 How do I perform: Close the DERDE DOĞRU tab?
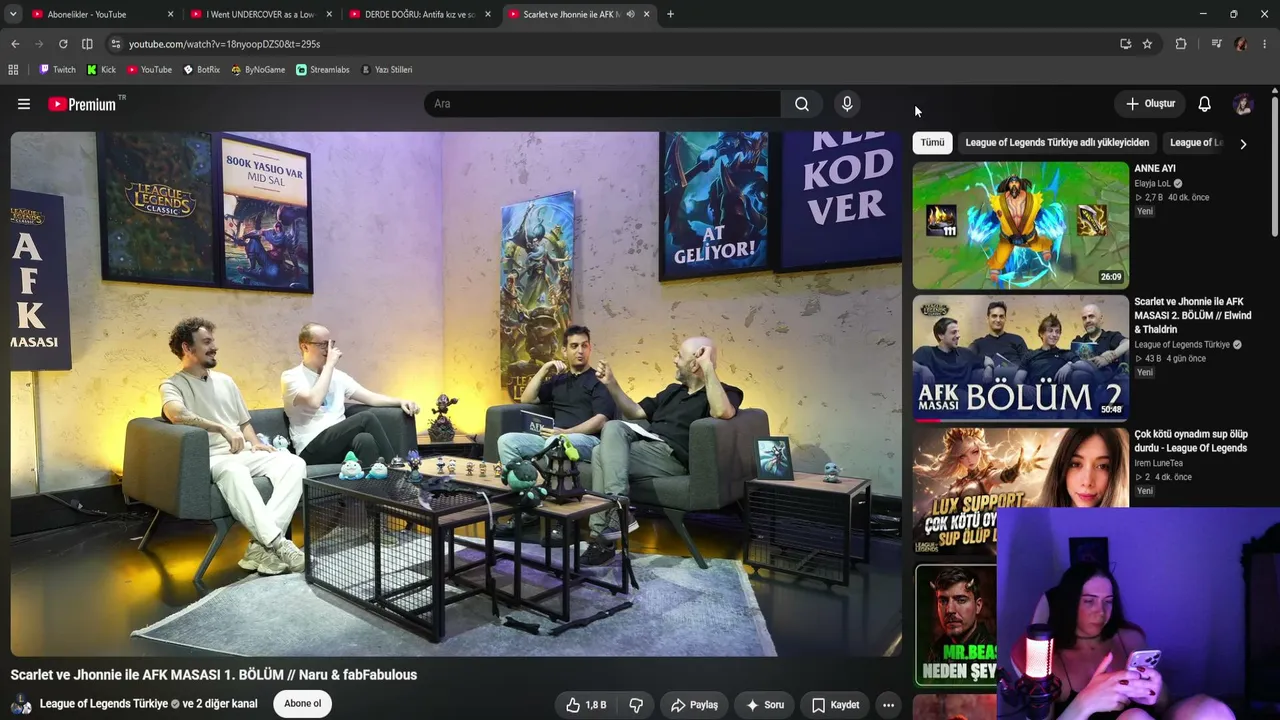click(x=488, y=14)
